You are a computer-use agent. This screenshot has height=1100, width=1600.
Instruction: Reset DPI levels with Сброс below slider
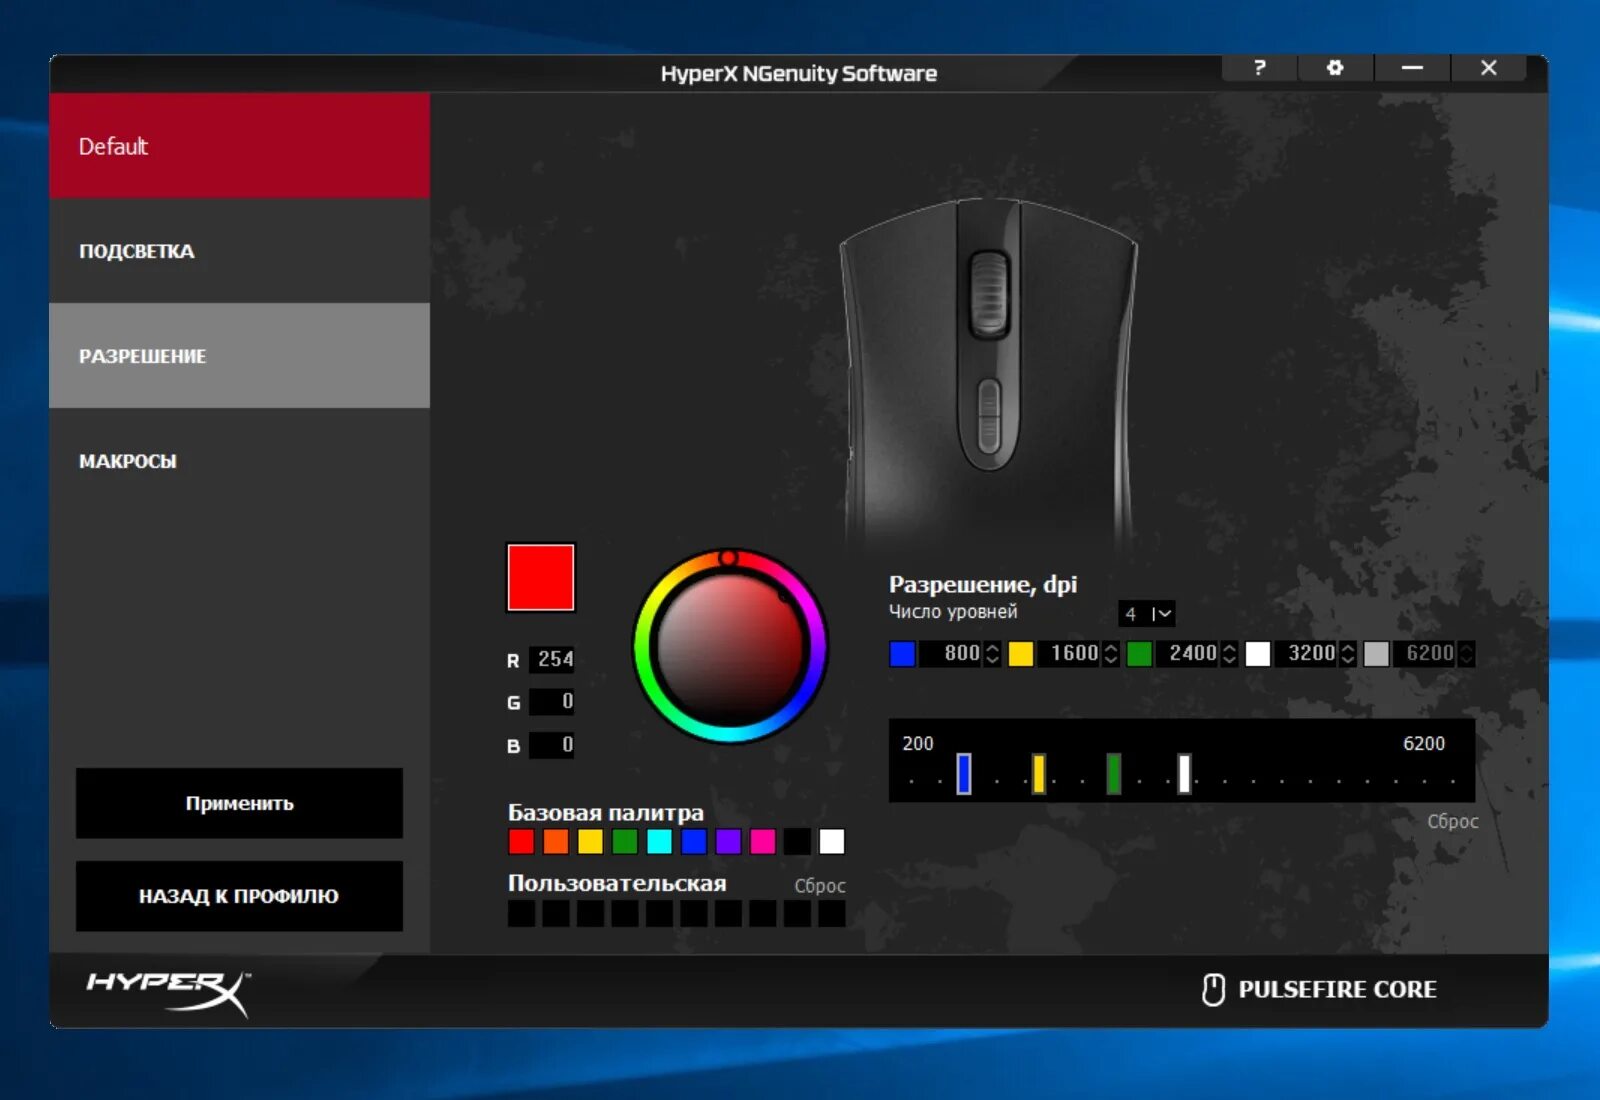(x=1452, y=821)
